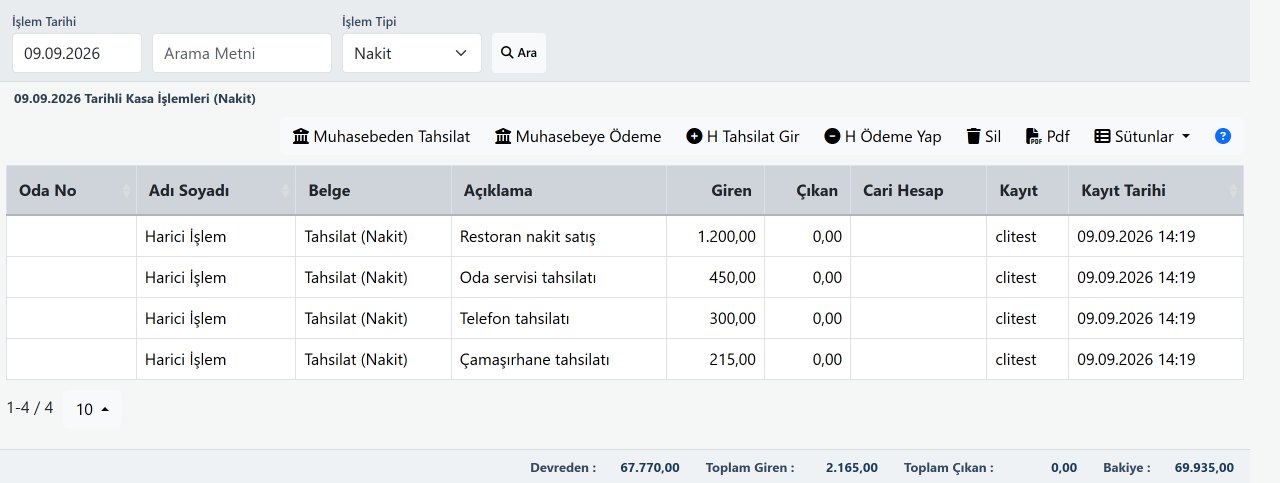Click the date in Oda servisi row
Viewport: 1280px width, 483px height.
click(1136, 277)
